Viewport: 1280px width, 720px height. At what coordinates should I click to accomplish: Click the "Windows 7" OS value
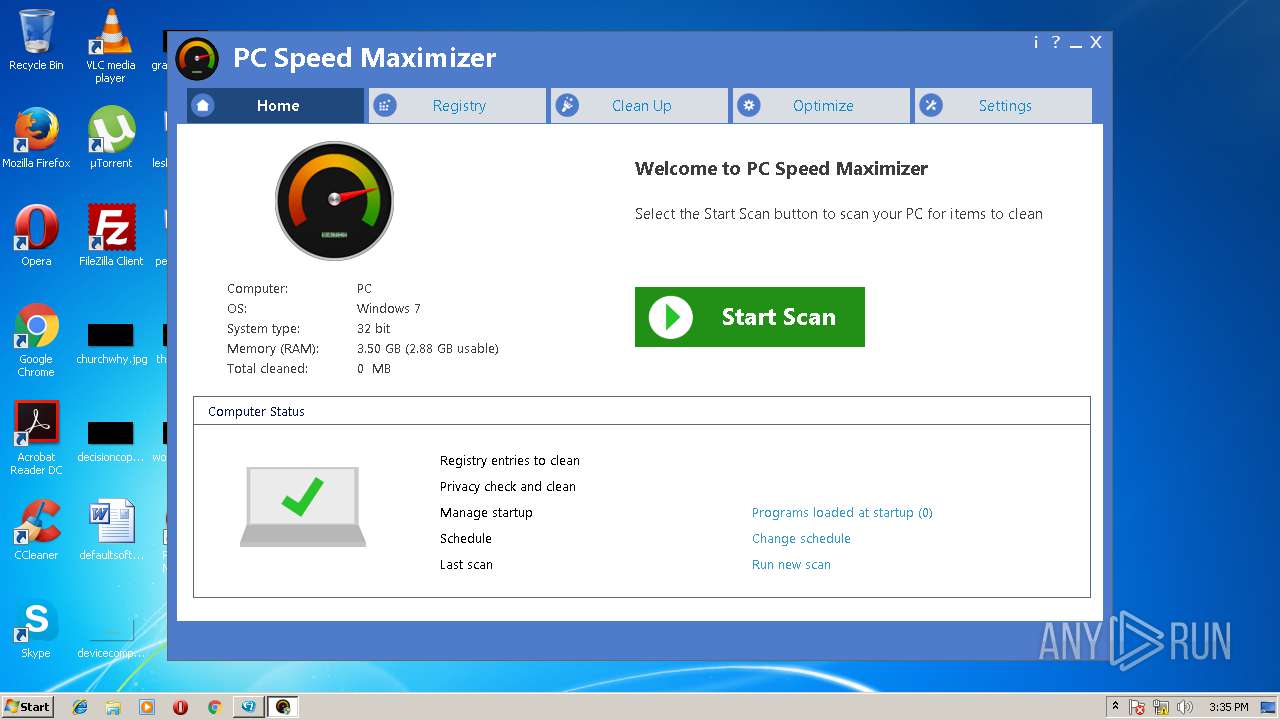coord(389,309)
